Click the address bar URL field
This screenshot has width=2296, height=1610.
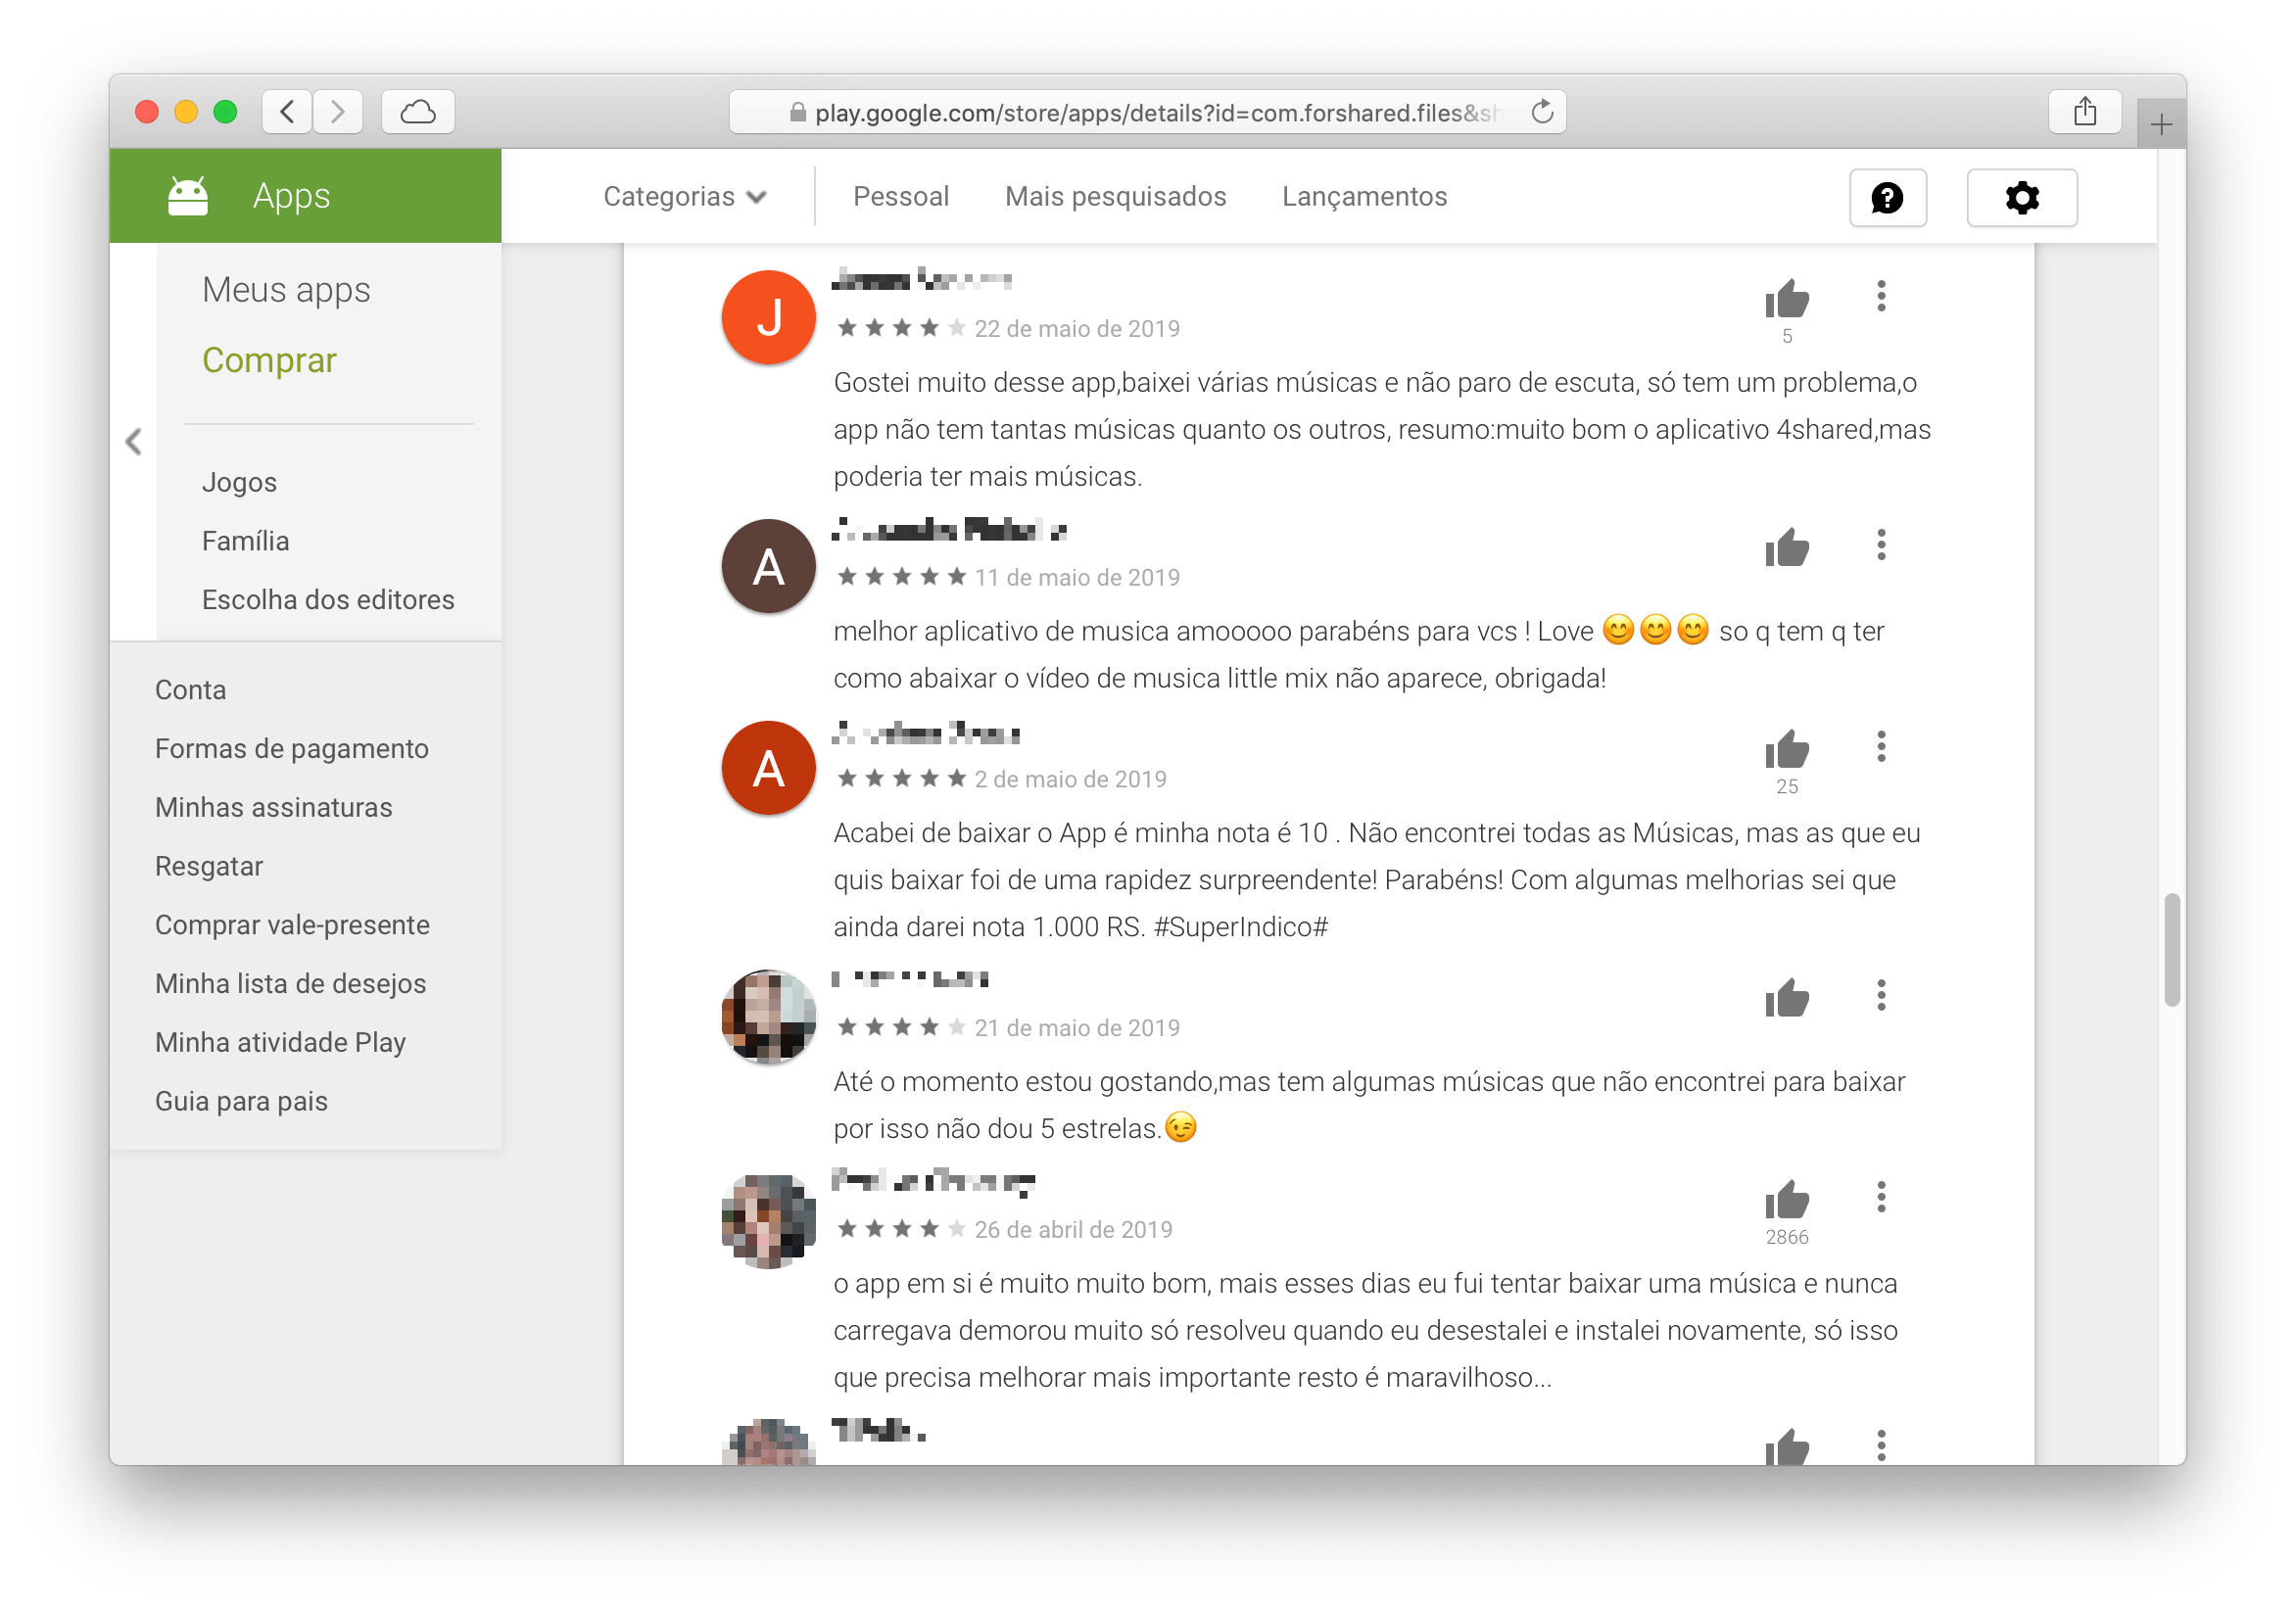(1147, 112)
